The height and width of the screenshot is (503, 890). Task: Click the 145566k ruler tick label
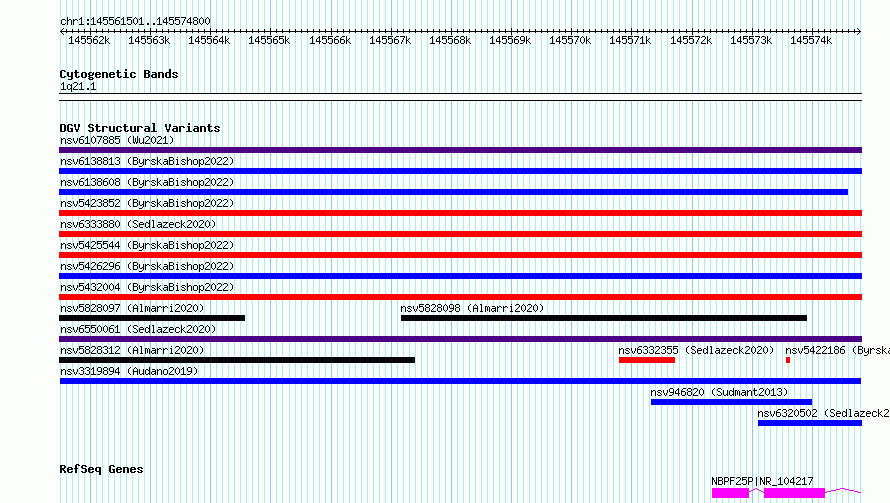pos(330,41)
